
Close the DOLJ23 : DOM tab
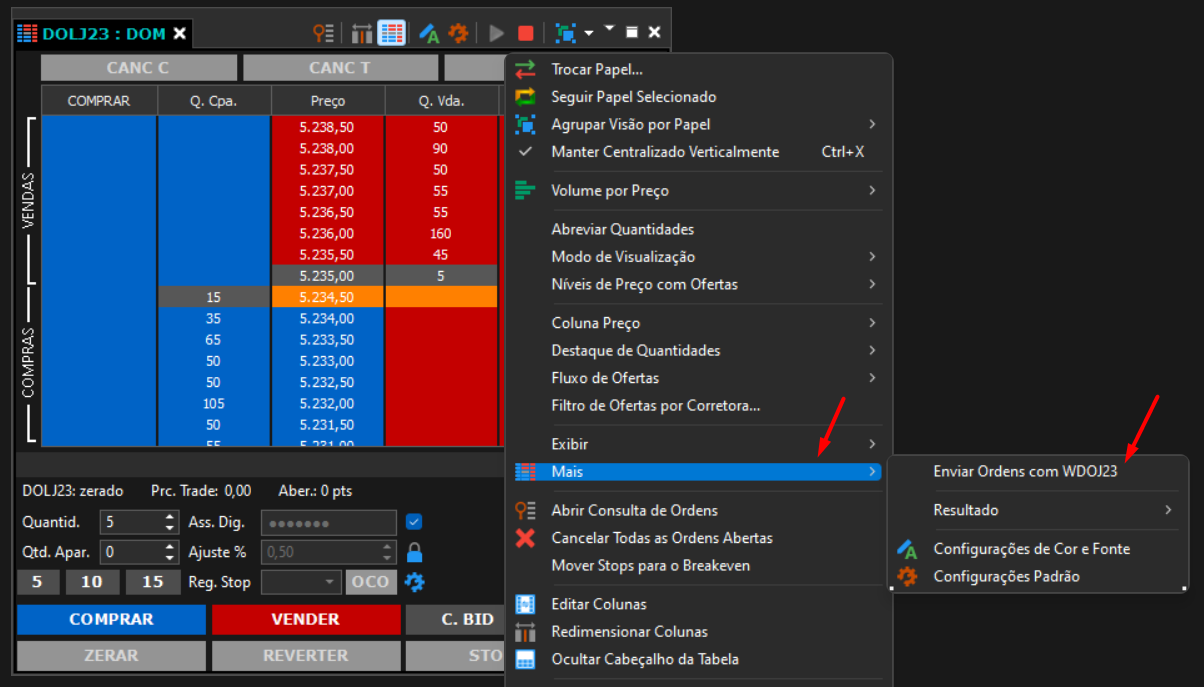tap(180, 34)
